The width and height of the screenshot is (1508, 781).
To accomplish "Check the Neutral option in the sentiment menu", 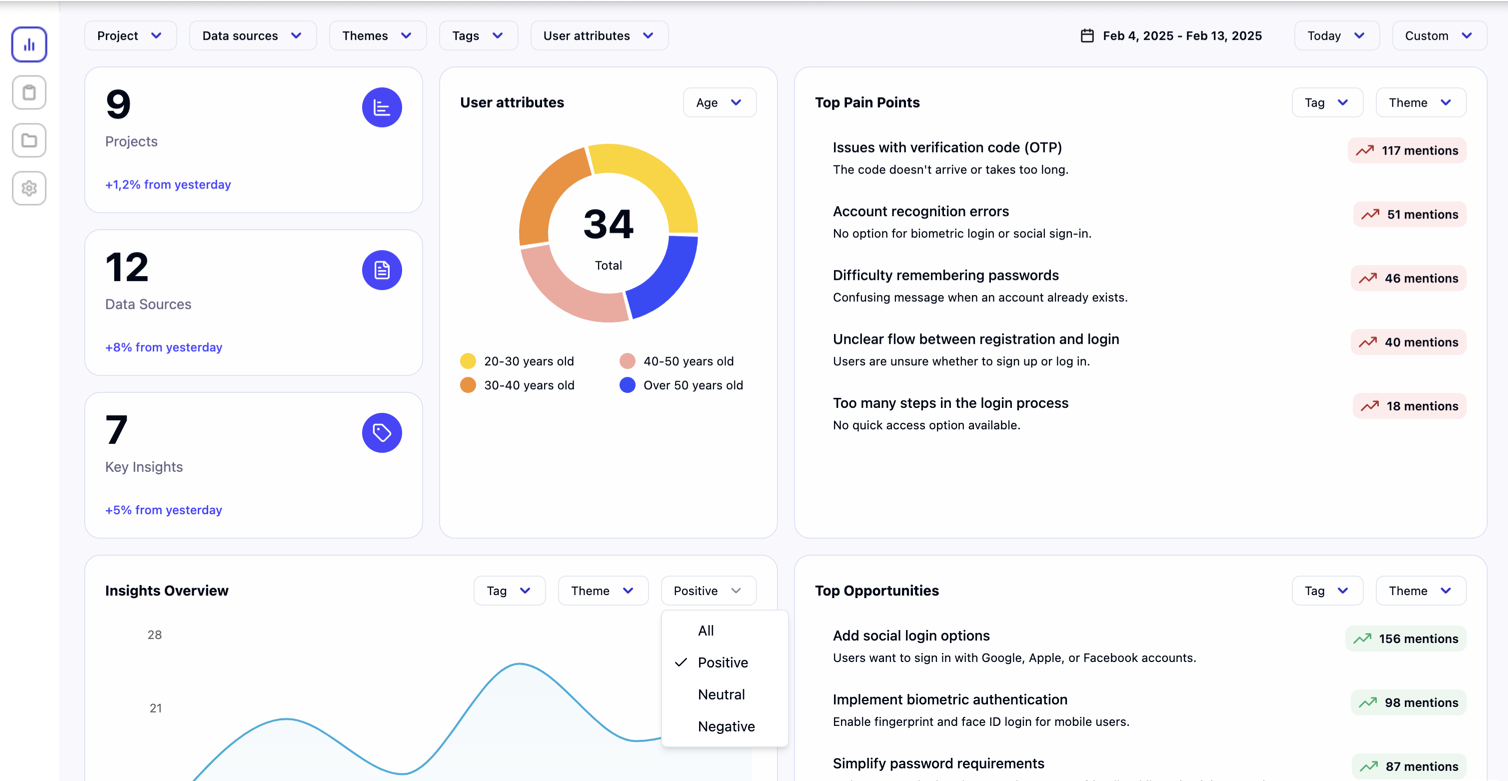I will [721, 694].
